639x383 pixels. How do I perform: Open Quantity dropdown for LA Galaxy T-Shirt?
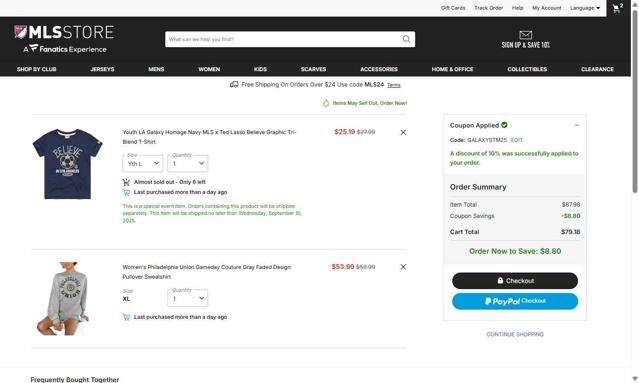pyautogui.click(x=187, y=163)
